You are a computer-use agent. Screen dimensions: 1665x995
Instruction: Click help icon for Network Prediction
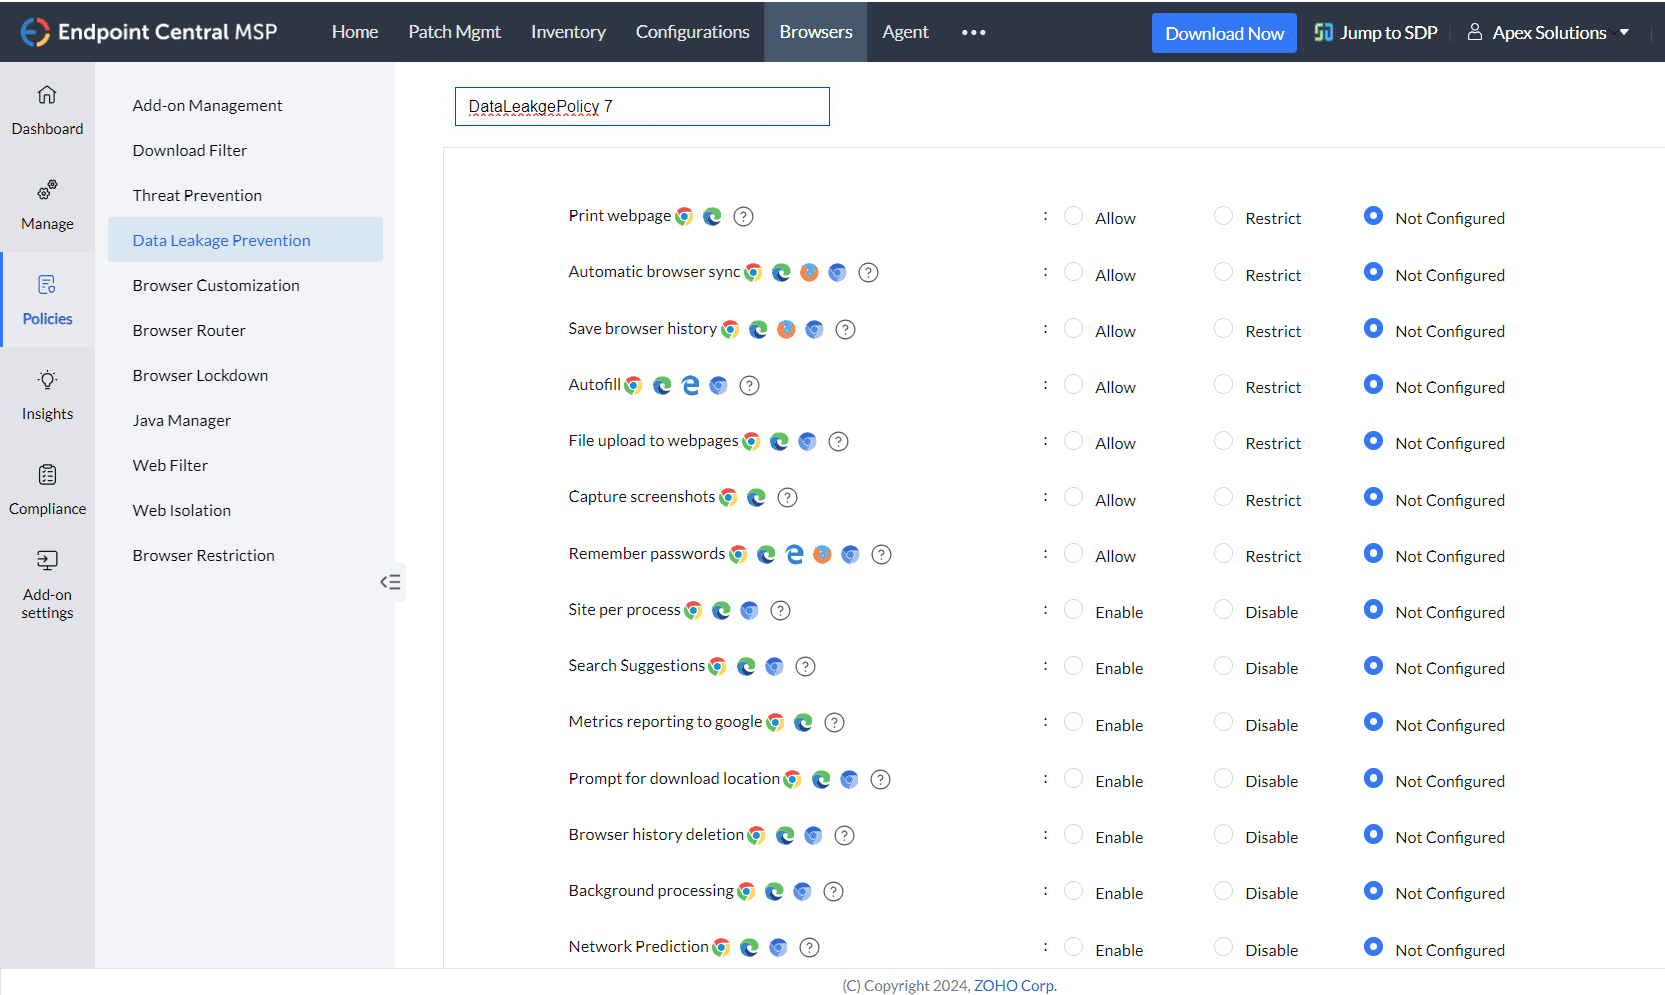pos(810,947)
